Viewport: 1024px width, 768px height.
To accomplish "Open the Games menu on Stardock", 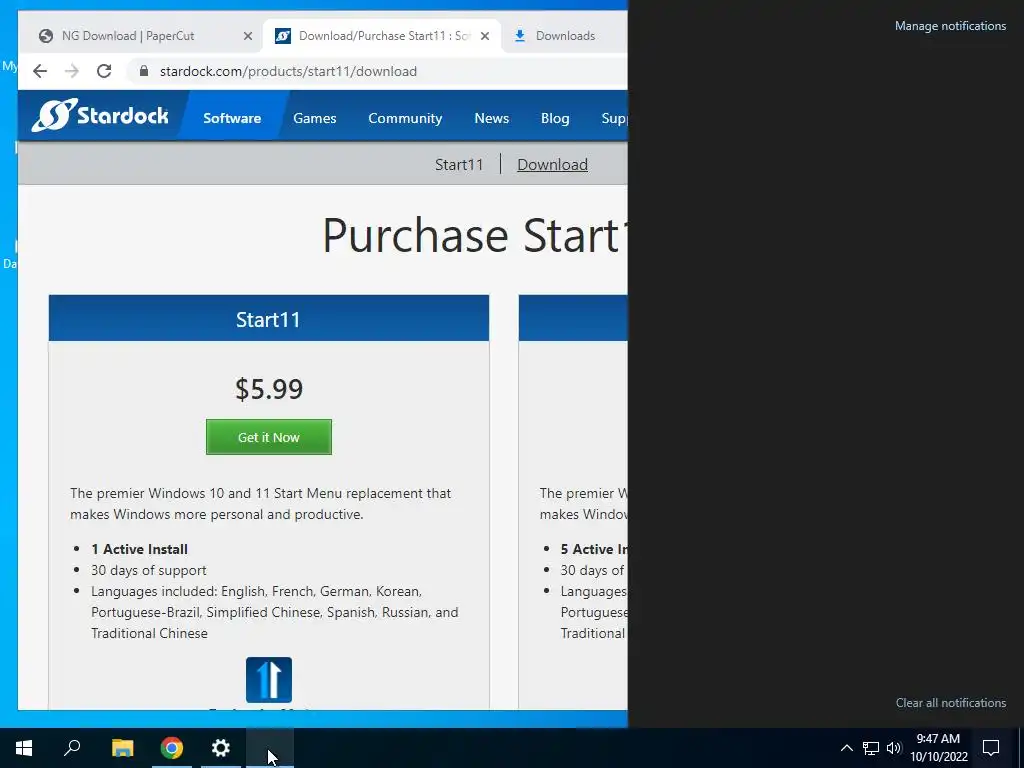I will pos(315,118).
